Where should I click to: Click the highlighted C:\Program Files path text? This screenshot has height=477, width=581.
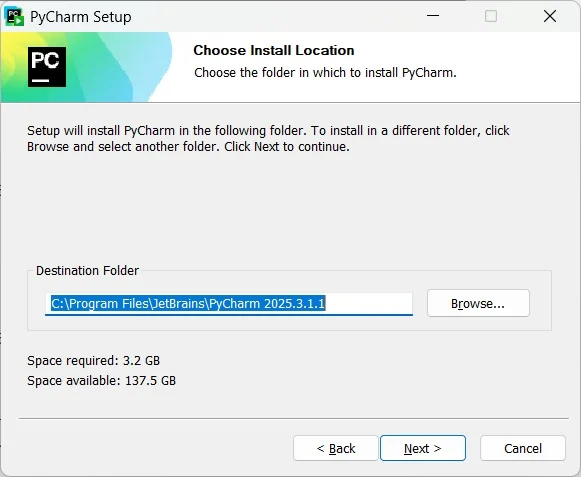coord(188,304)
